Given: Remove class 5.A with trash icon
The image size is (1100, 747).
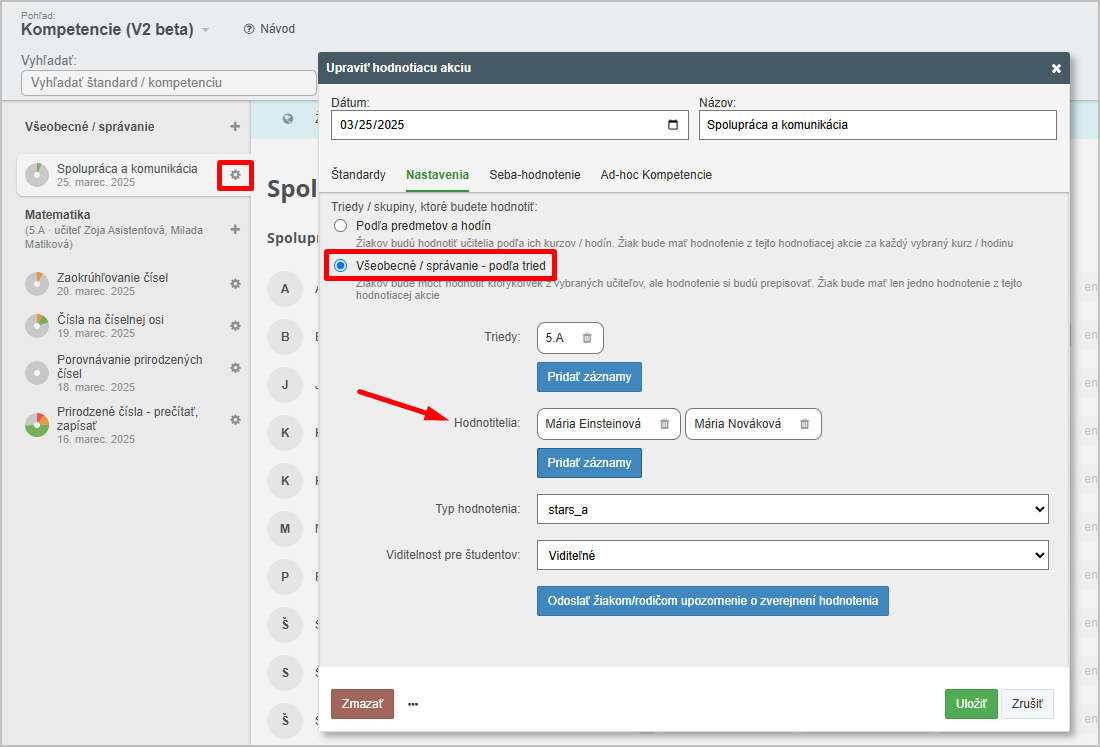Looking at the screenshot, I should pyautogui.click(x=587, y=338).
